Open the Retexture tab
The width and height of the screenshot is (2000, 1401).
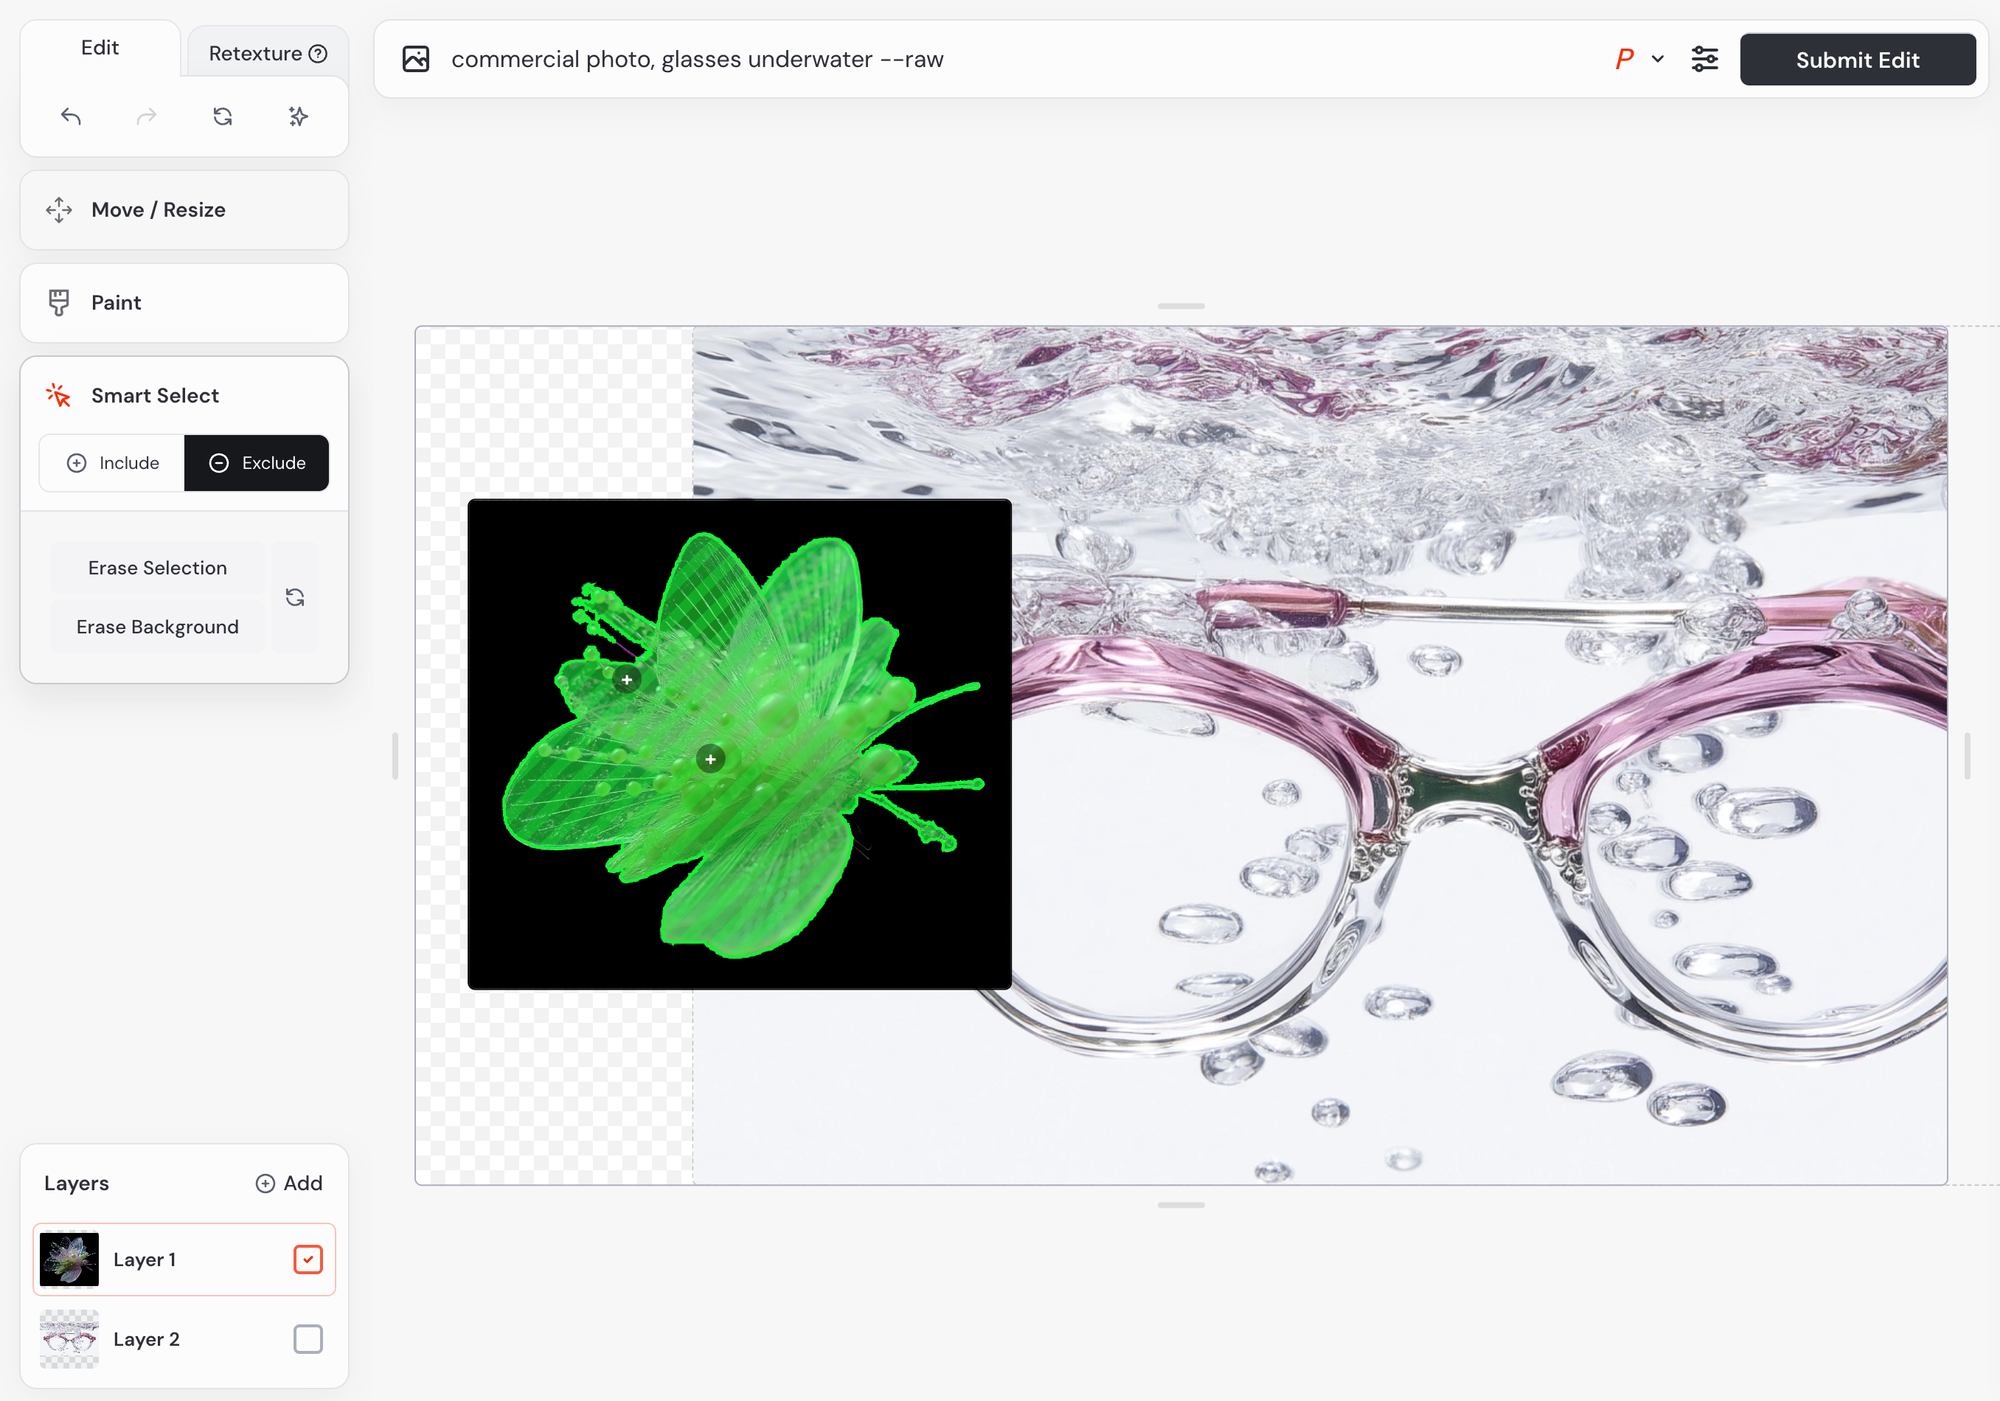[255, 54]
